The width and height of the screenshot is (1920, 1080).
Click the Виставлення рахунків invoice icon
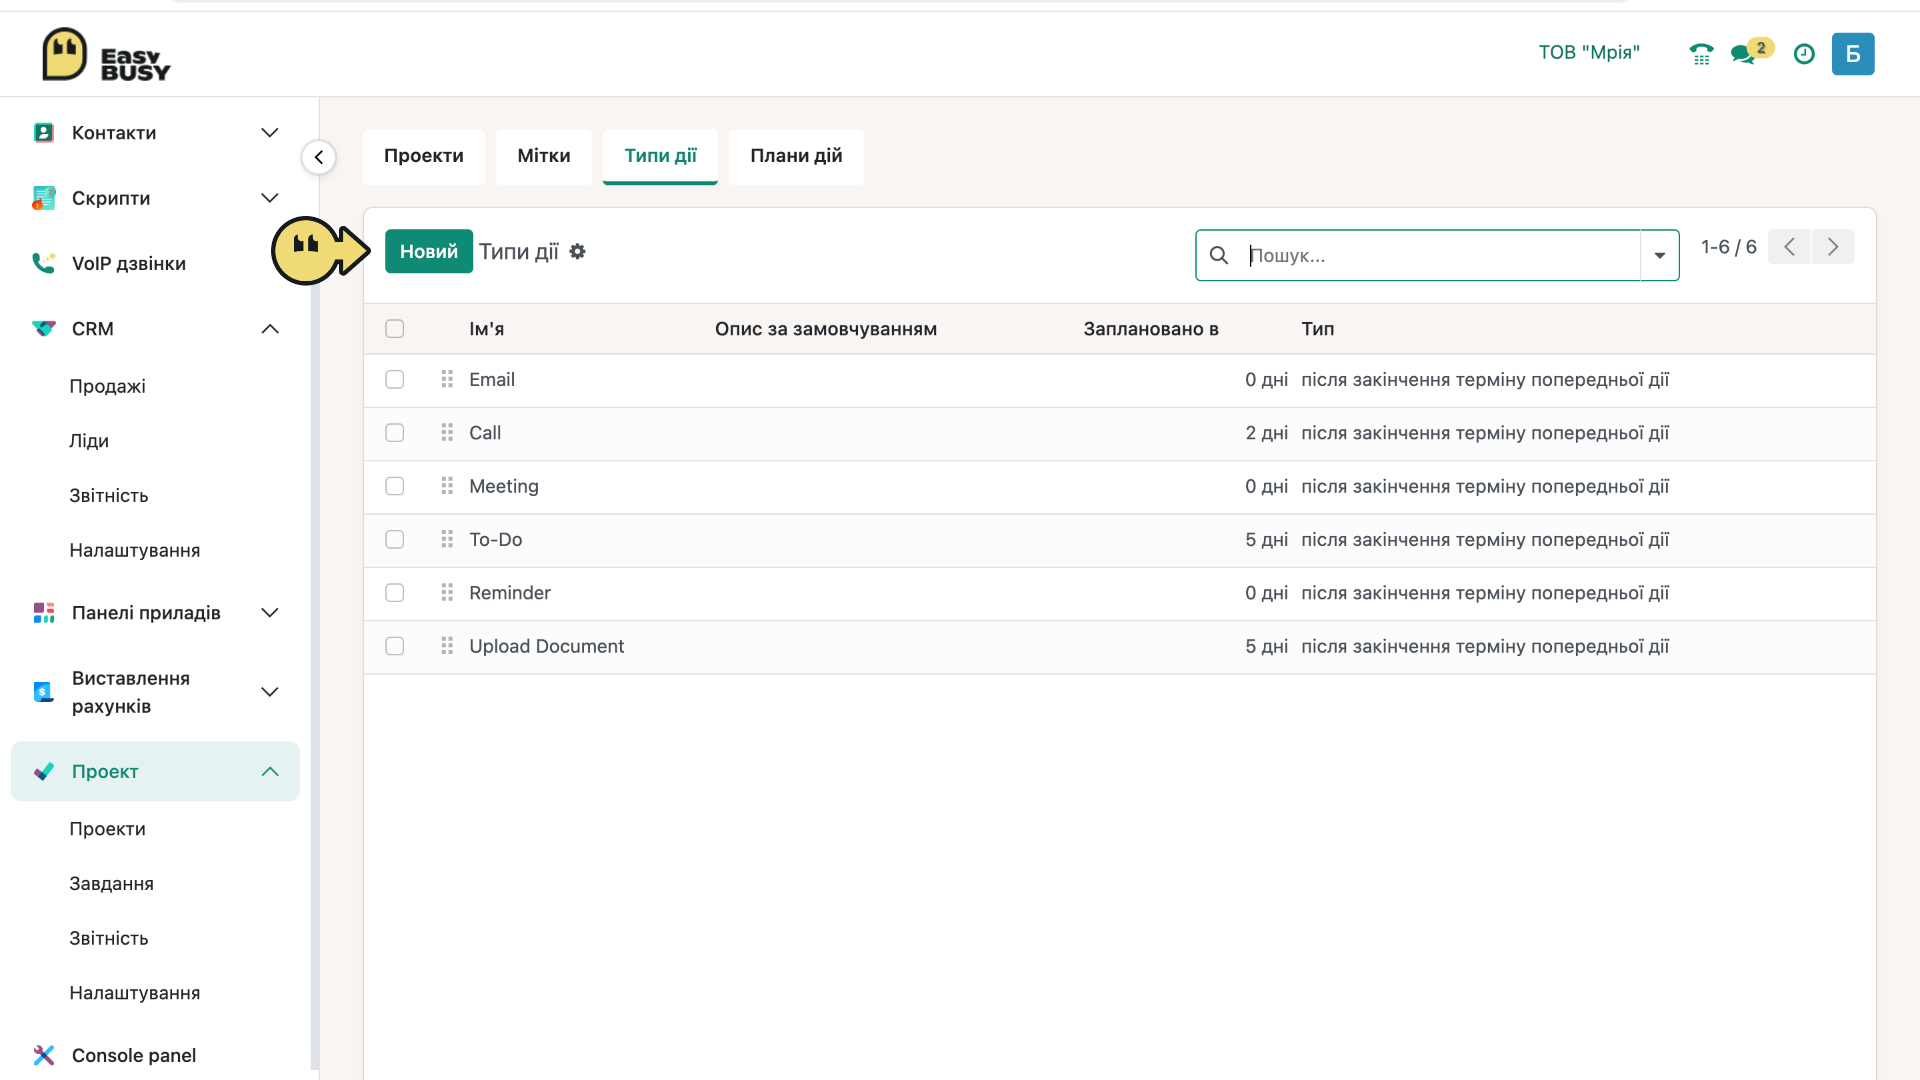(43, 692)
